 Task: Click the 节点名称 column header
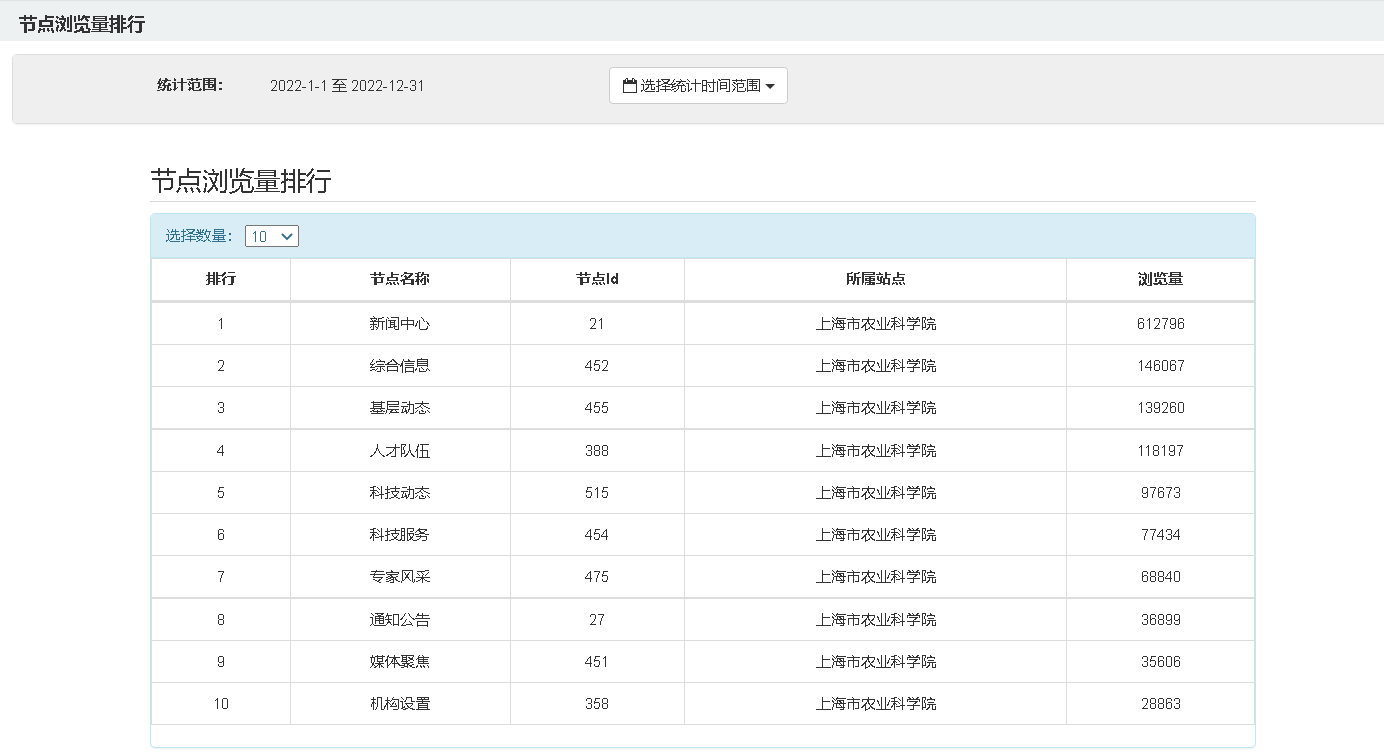400,279
